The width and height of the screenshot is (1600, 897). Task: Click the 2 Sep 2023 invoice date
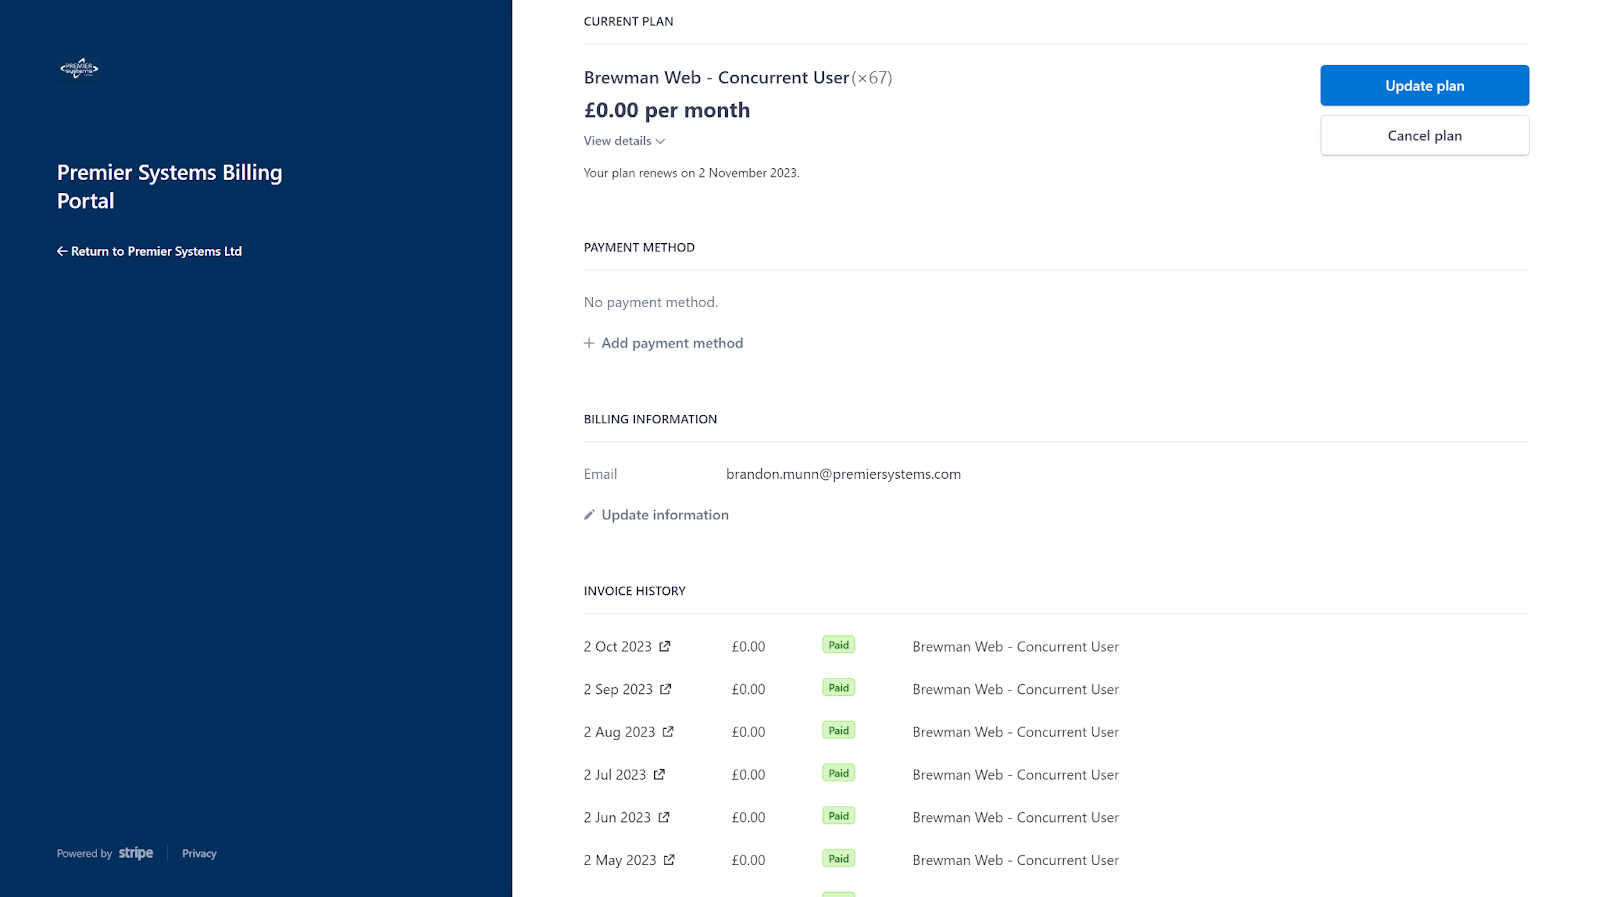[x=618, y=689]
